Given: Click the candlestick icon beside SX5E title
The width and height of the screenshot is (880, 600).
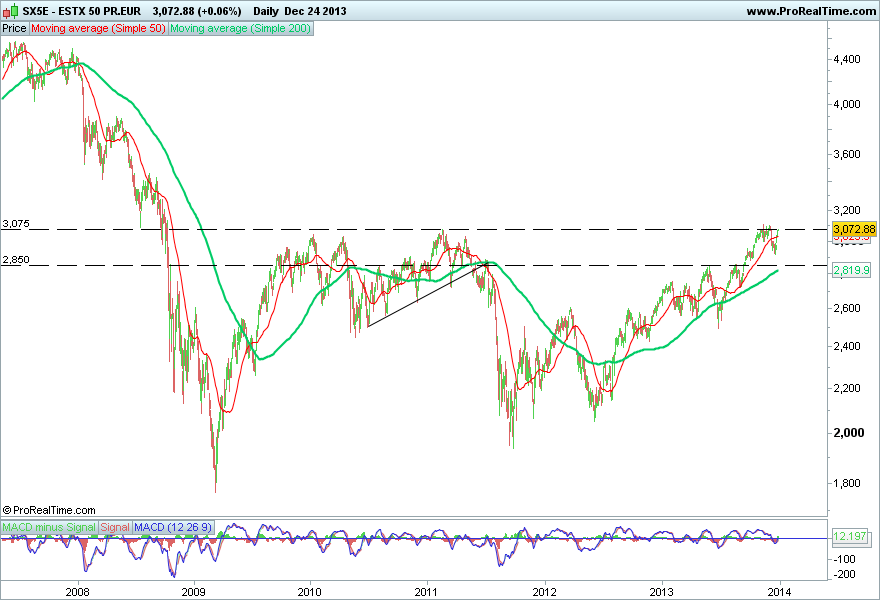Looking at the screenshot, I should (x=10, y=11).
